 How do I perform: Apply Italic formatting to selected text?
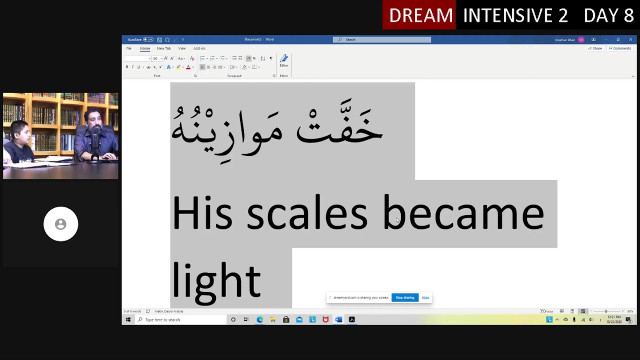133,67
